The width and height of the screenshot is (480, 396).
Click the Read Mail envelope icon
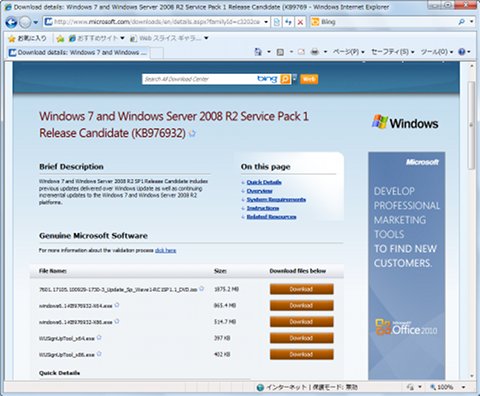[301, 52]
